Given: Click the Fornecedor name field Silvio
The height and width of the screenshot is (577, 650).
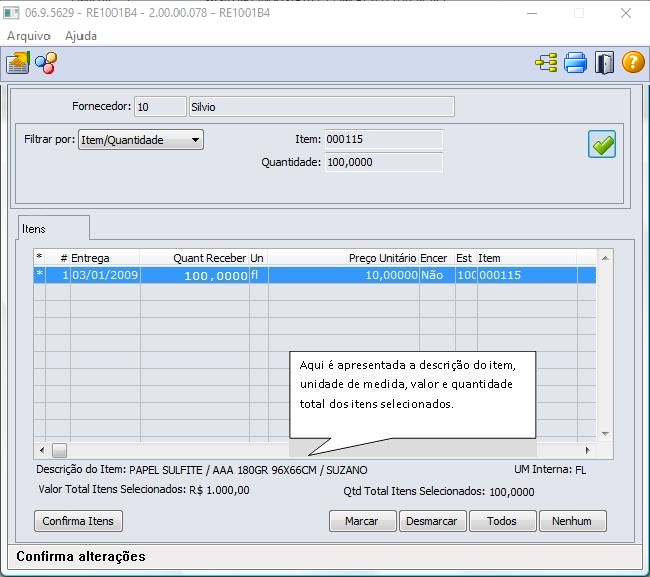Looking at the screenshot, I should point(321,107).
